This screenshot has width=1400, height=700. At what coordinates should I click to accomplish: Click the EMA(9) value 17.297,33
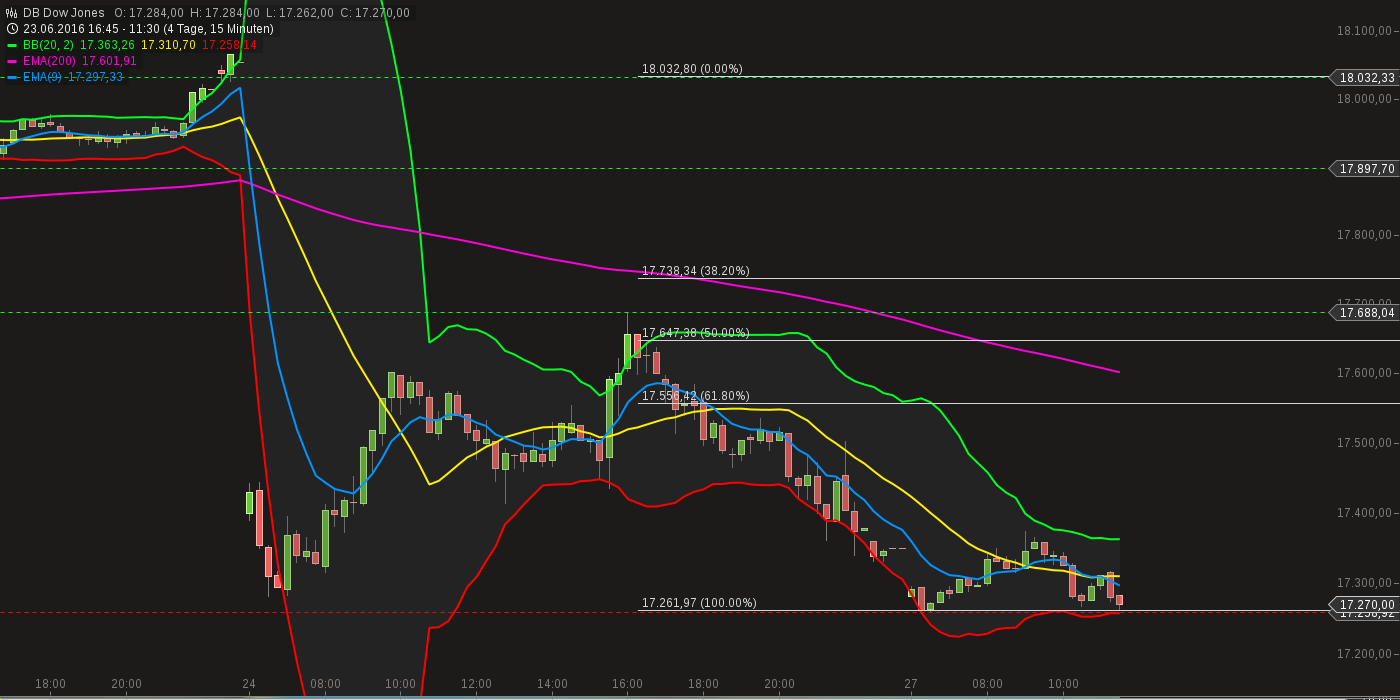(95, 77)
